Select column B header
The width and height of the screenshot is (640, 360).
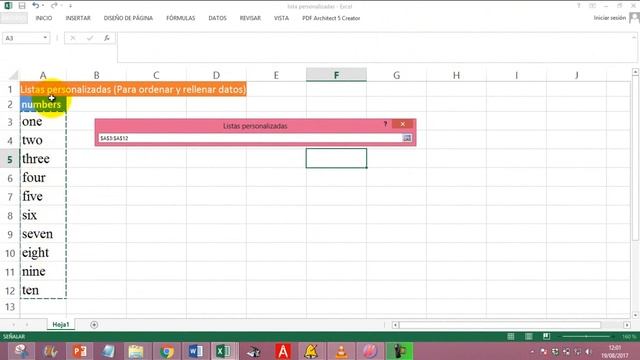(96, 75)
